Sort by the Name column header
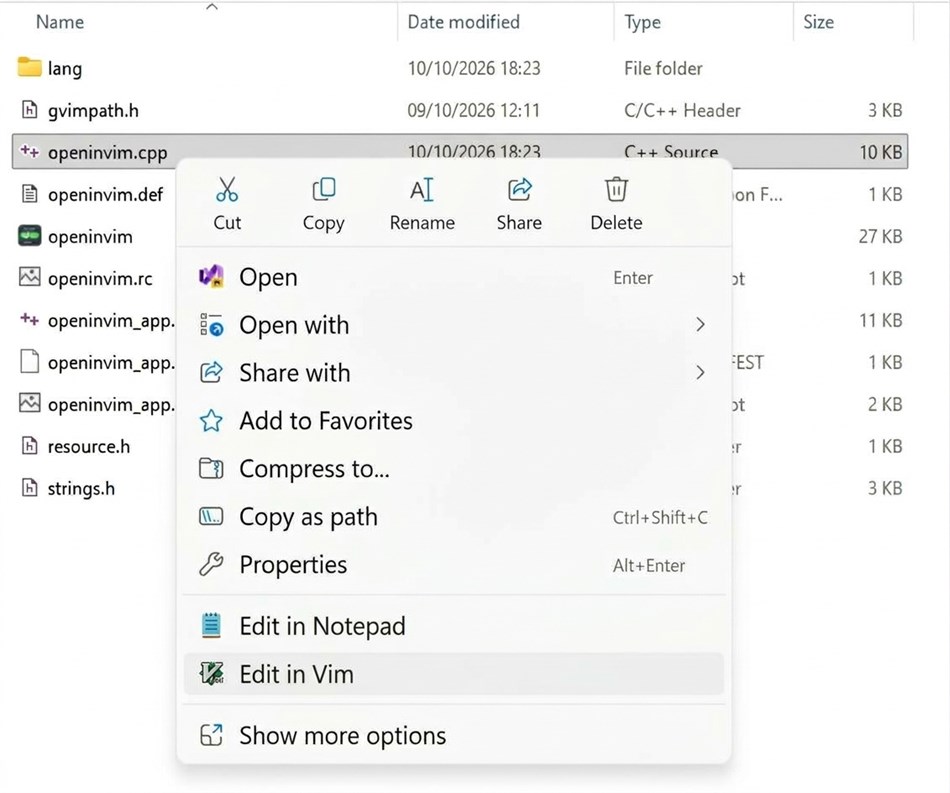 coord(60,22)
